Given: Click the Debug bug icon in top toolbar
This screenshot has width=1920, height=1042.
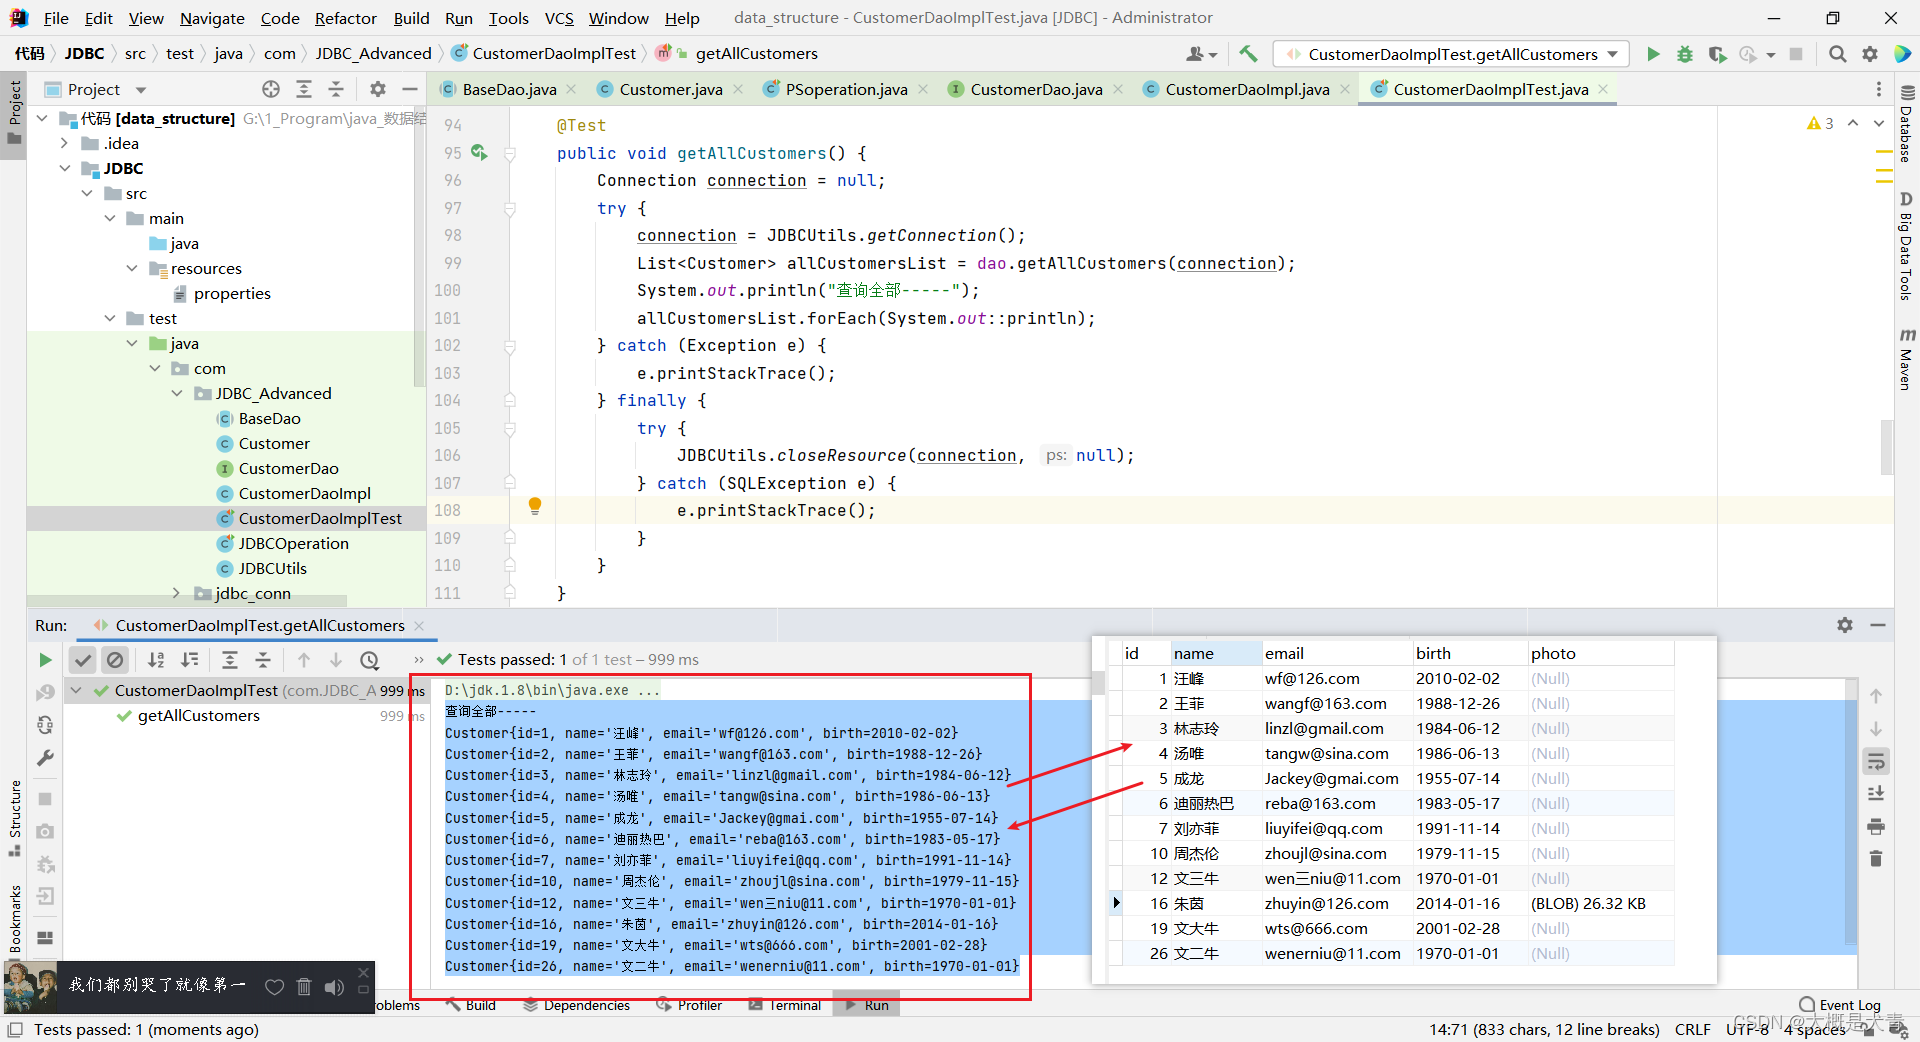Looking at the screenshot, I should 1685,54.
